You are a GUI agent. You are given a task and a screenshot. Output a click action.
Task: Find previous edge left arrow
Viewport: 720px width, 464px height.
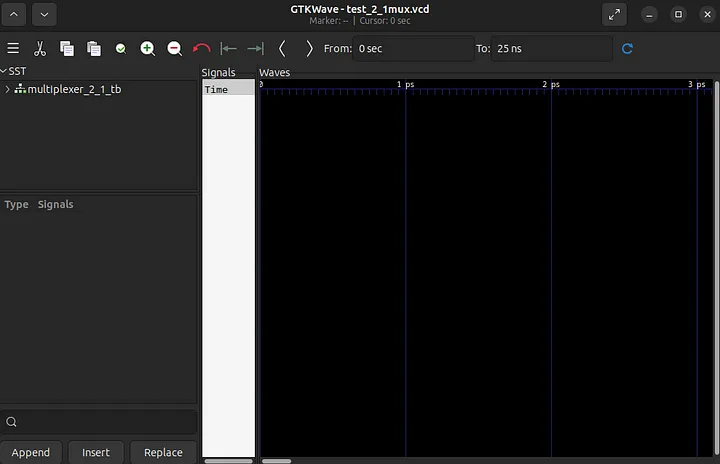click(282, 48)
